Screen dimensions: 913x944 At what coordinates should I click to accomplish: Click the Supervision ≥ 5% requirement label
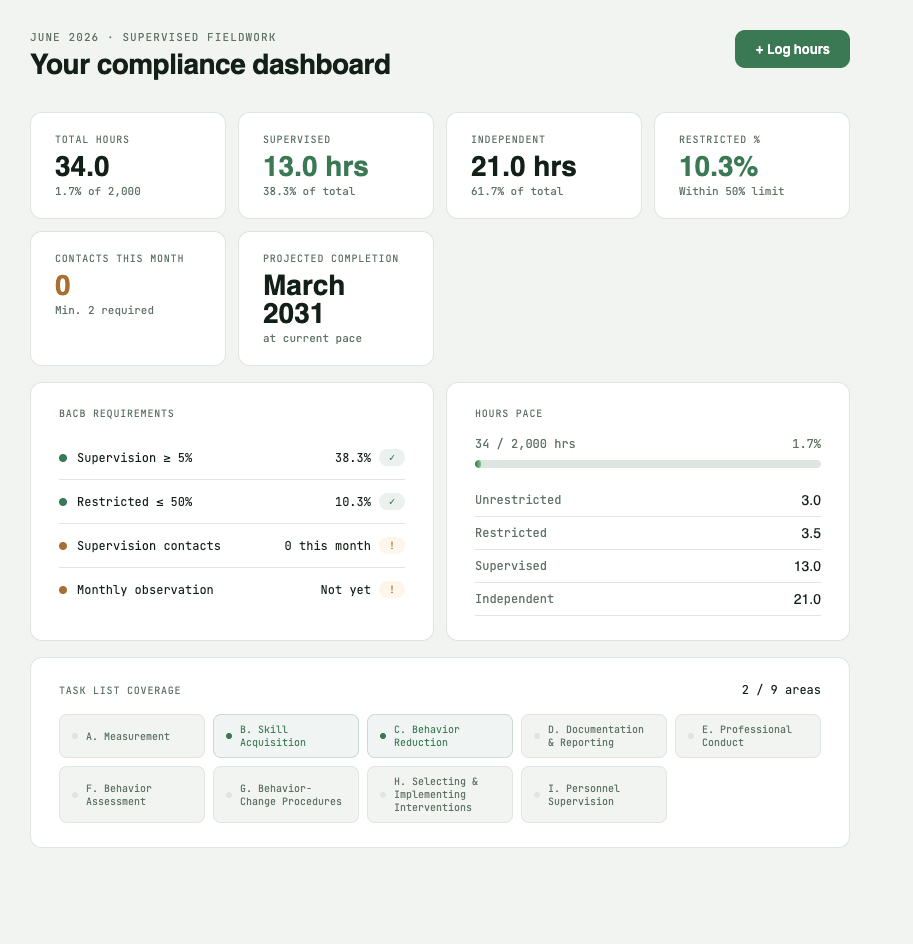click(x=135, y=458)
